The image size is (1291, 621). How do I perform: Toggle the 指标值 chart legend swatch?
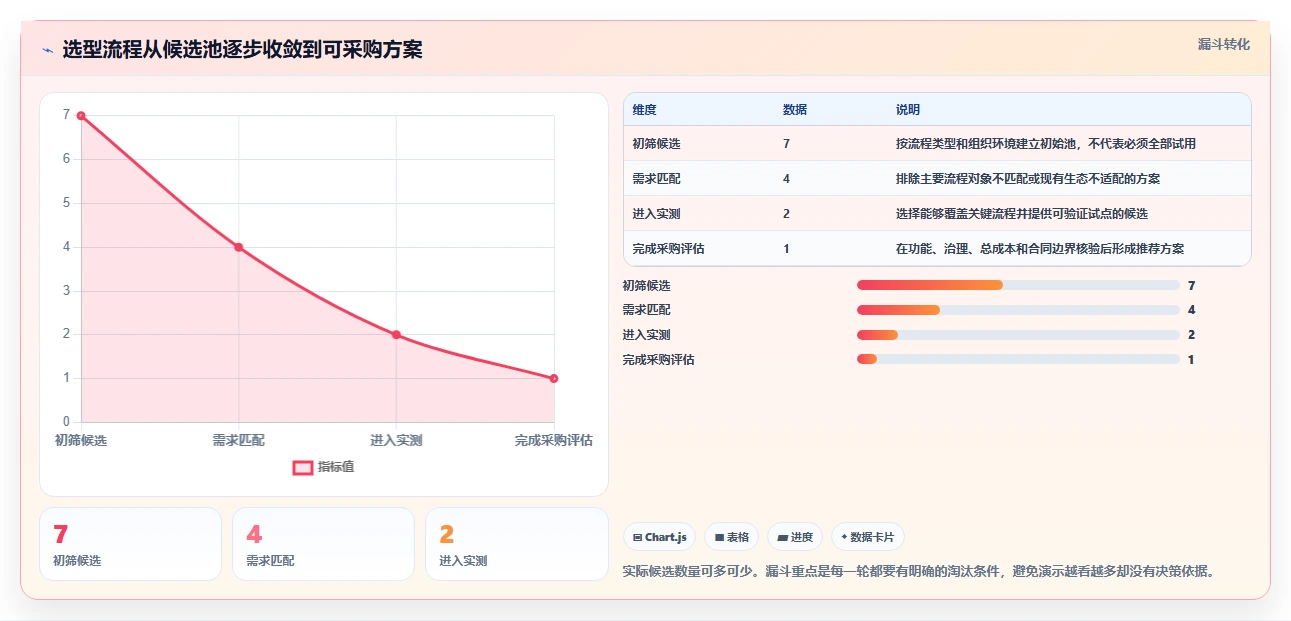point(303,467)
